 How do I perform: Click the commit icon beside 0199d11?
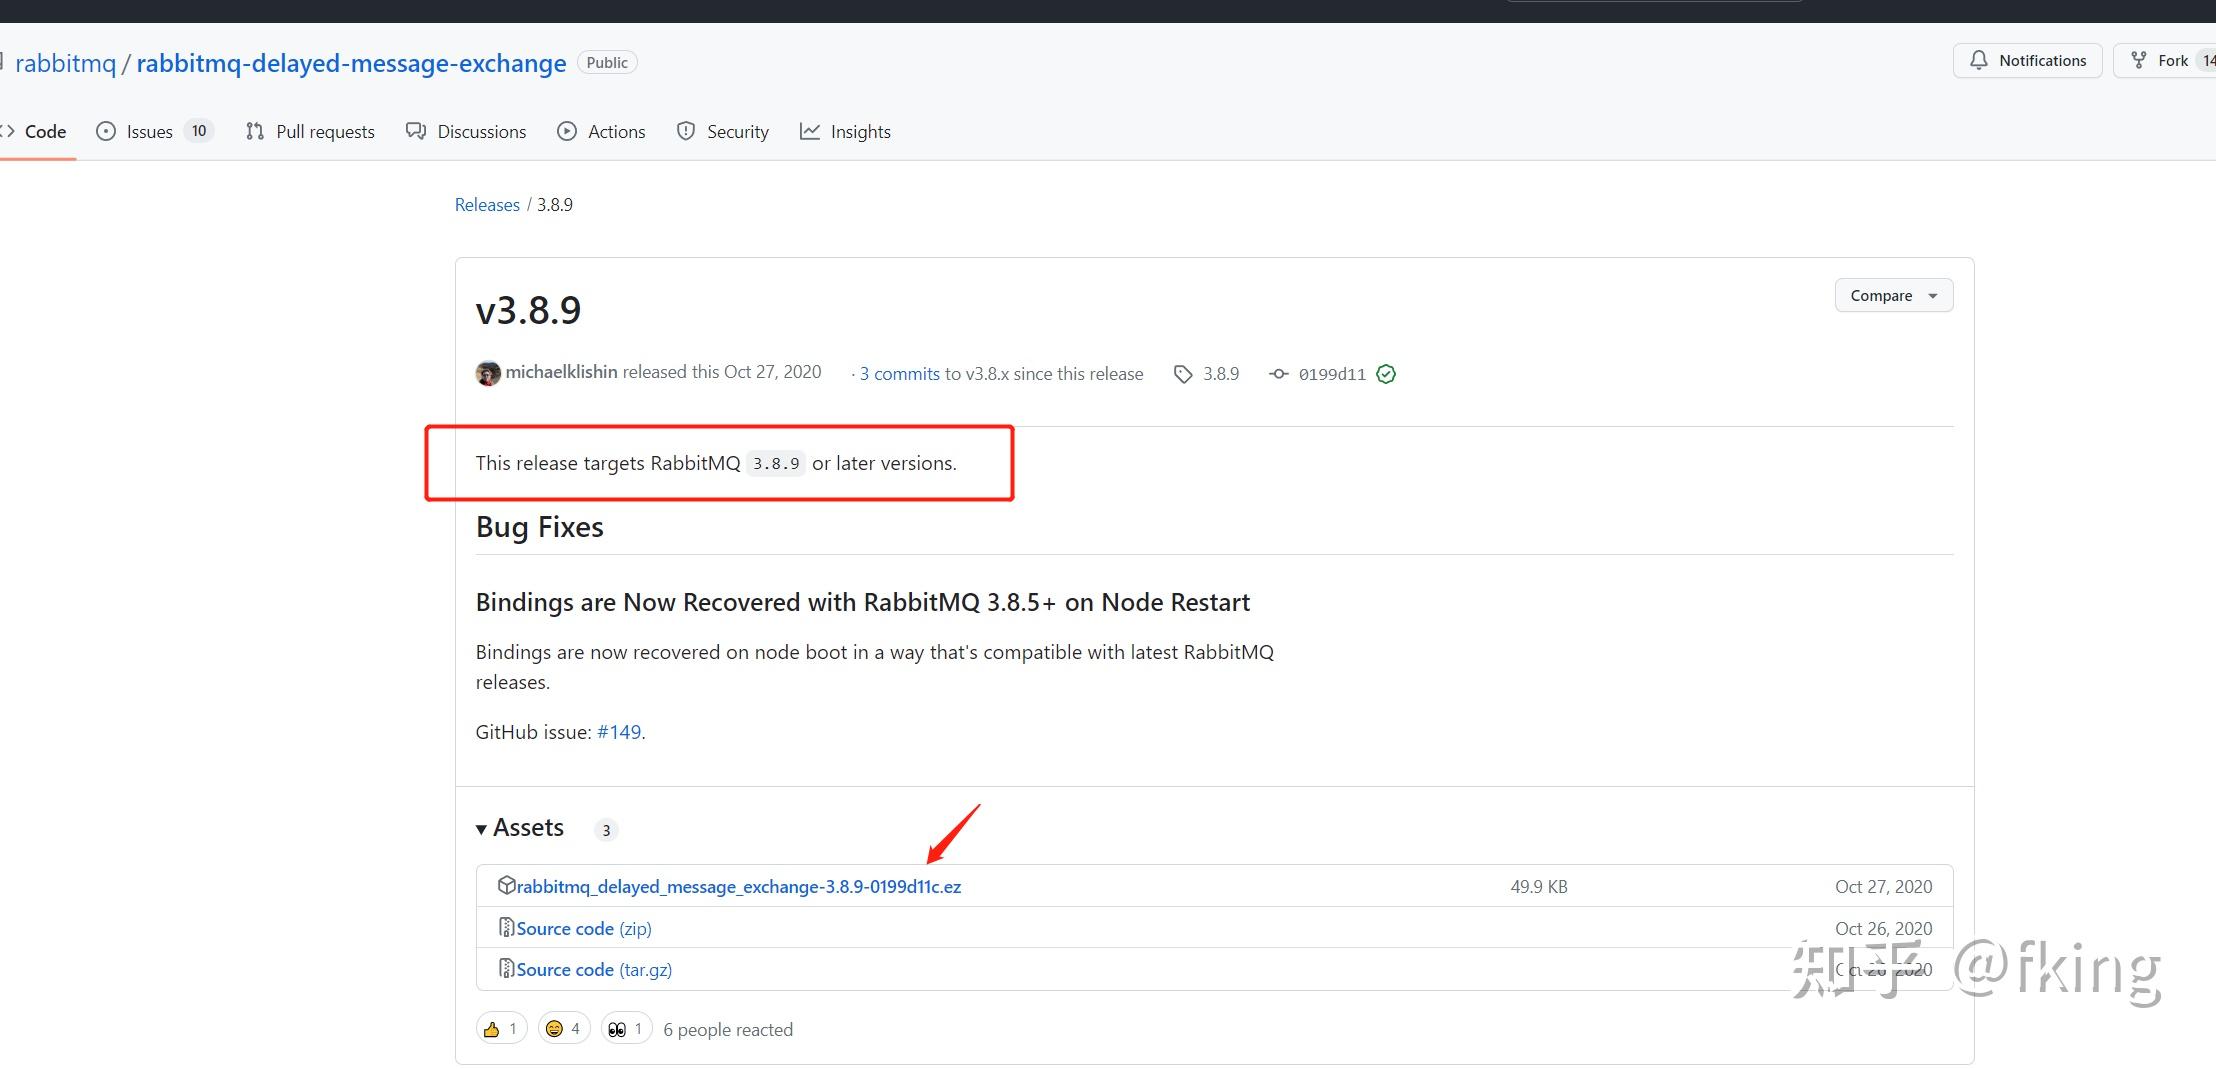(x=1278, y=373)
